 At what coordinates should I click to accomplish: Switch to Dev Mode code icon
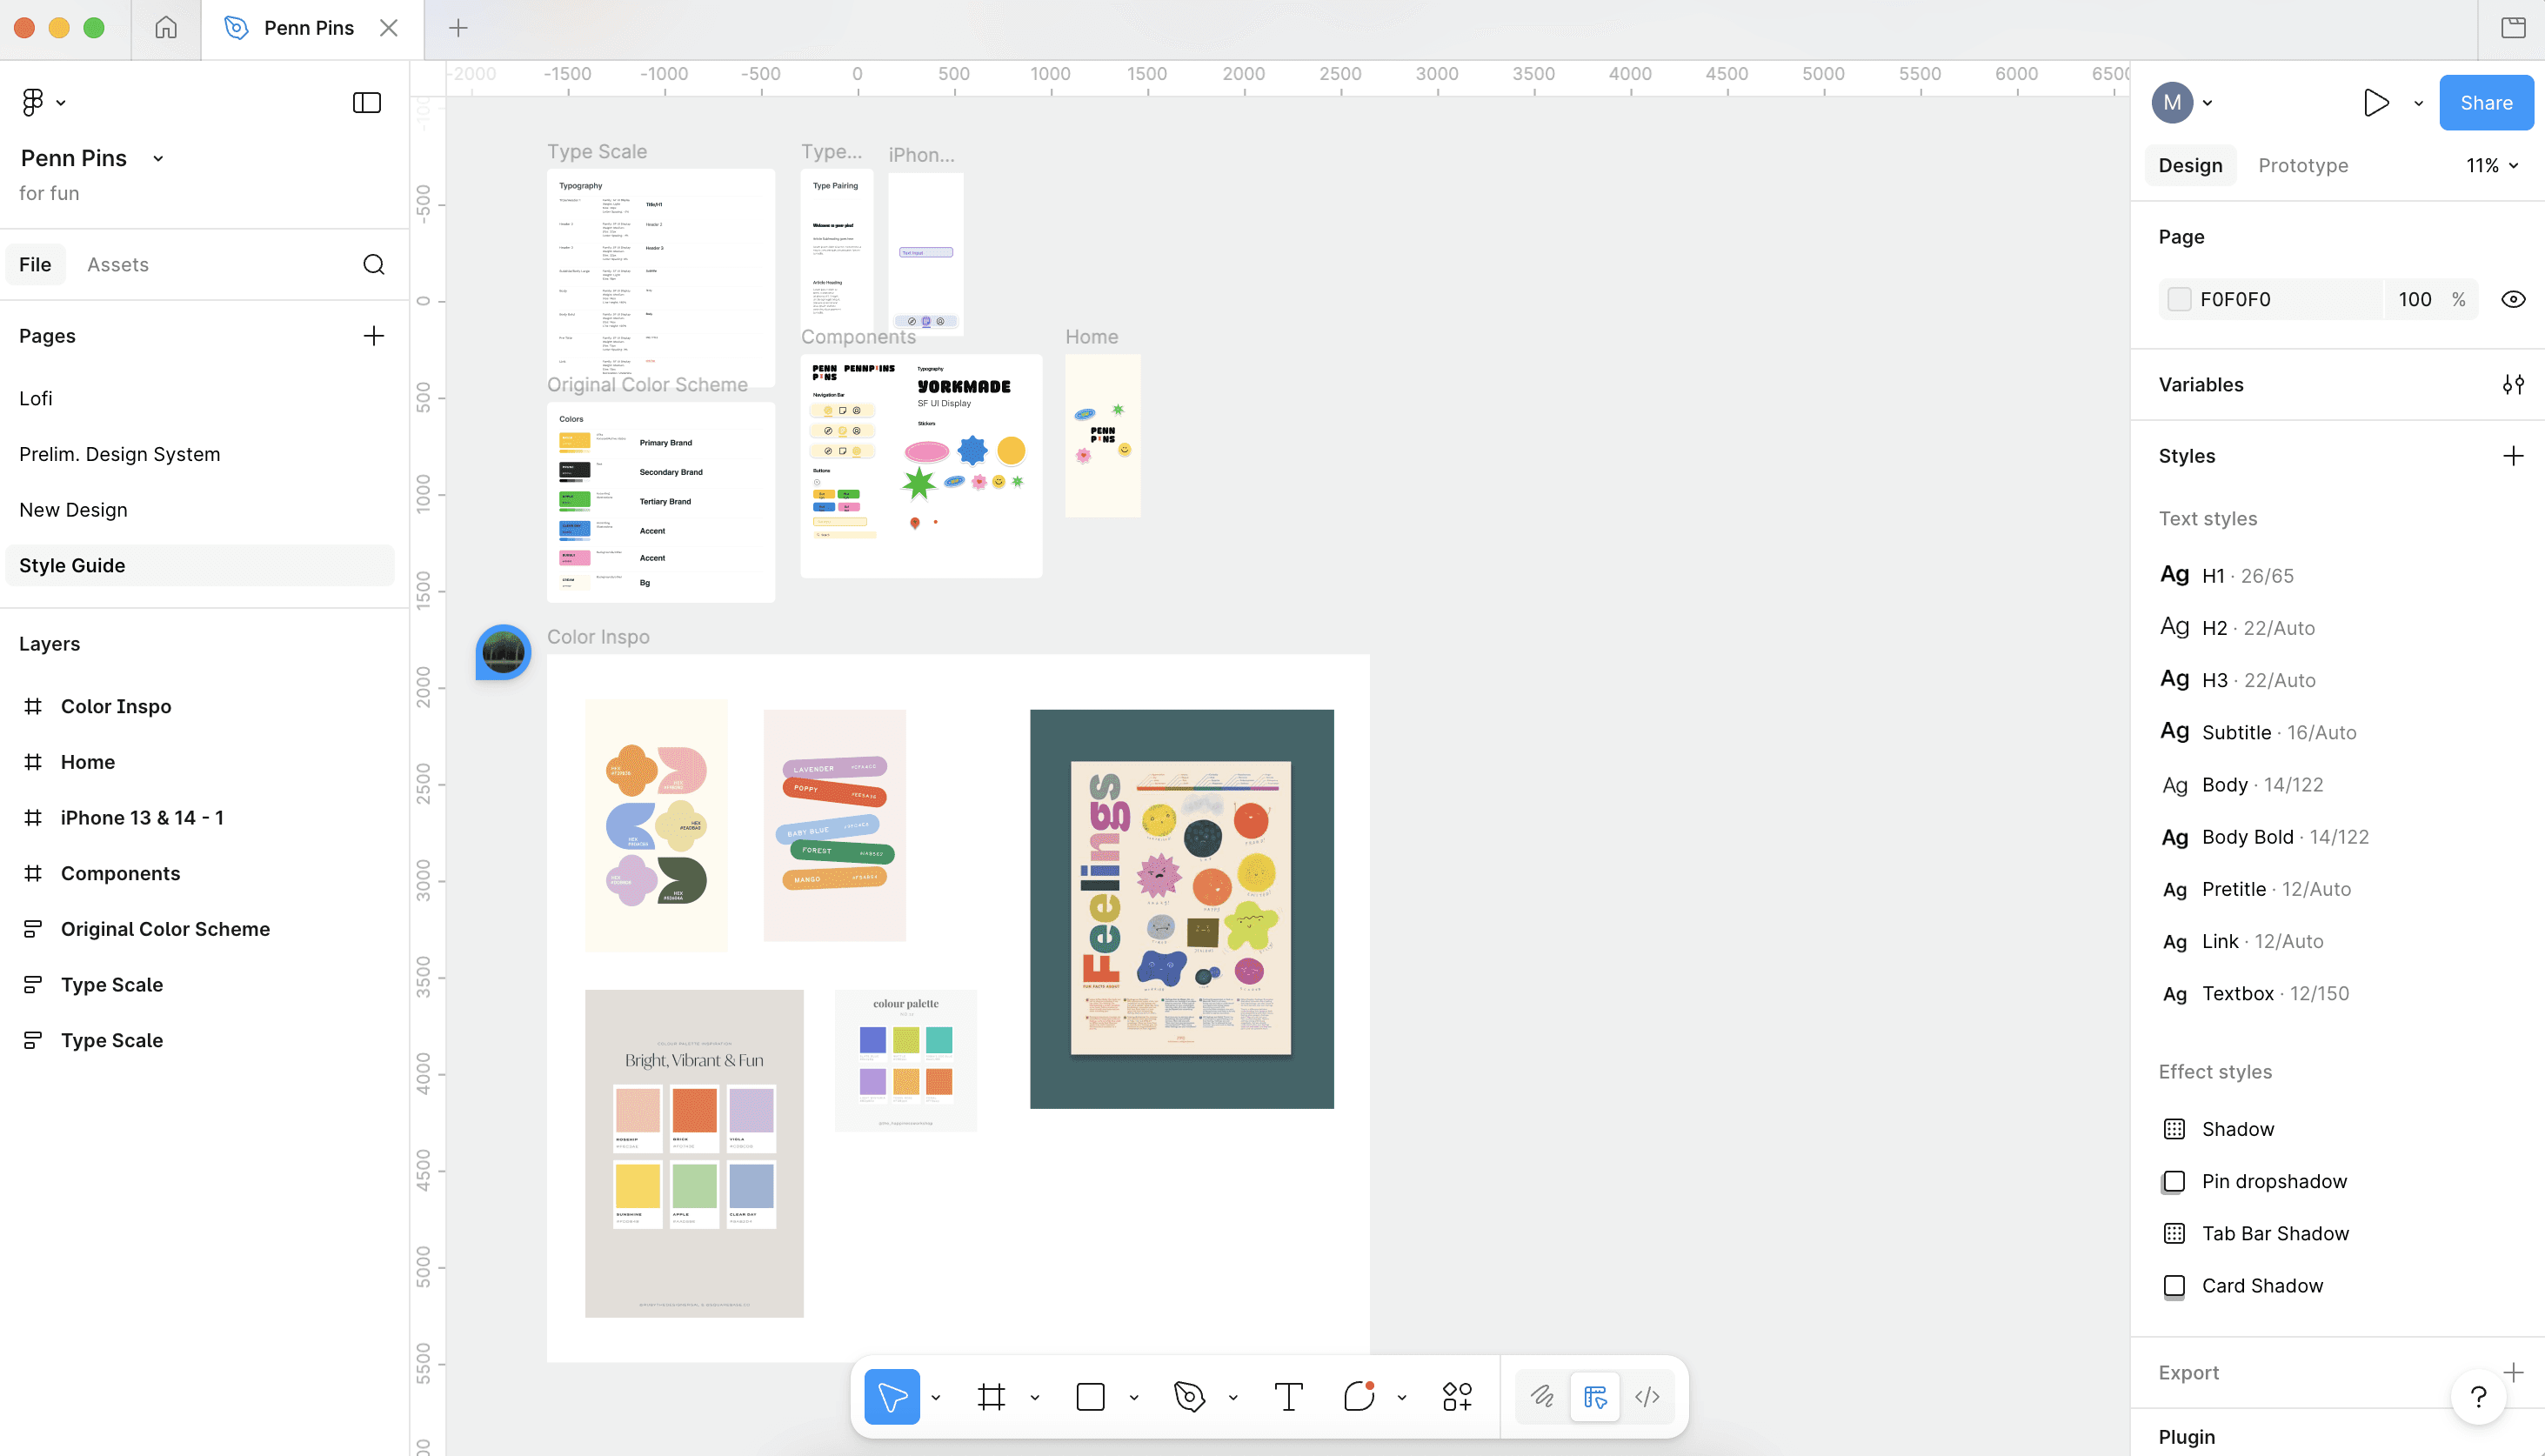[x=1647, y=1396]
